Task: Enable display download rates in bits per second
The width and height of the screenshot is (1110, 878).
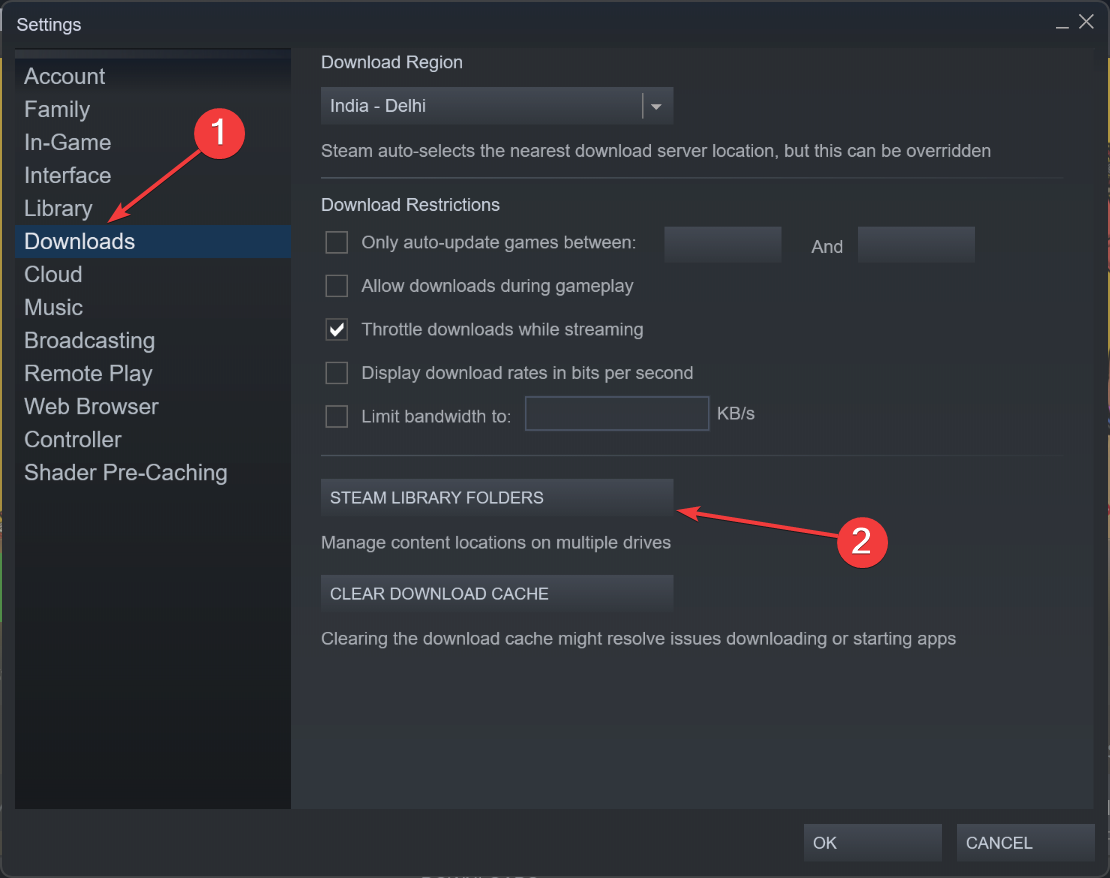Action: point(336,373)
